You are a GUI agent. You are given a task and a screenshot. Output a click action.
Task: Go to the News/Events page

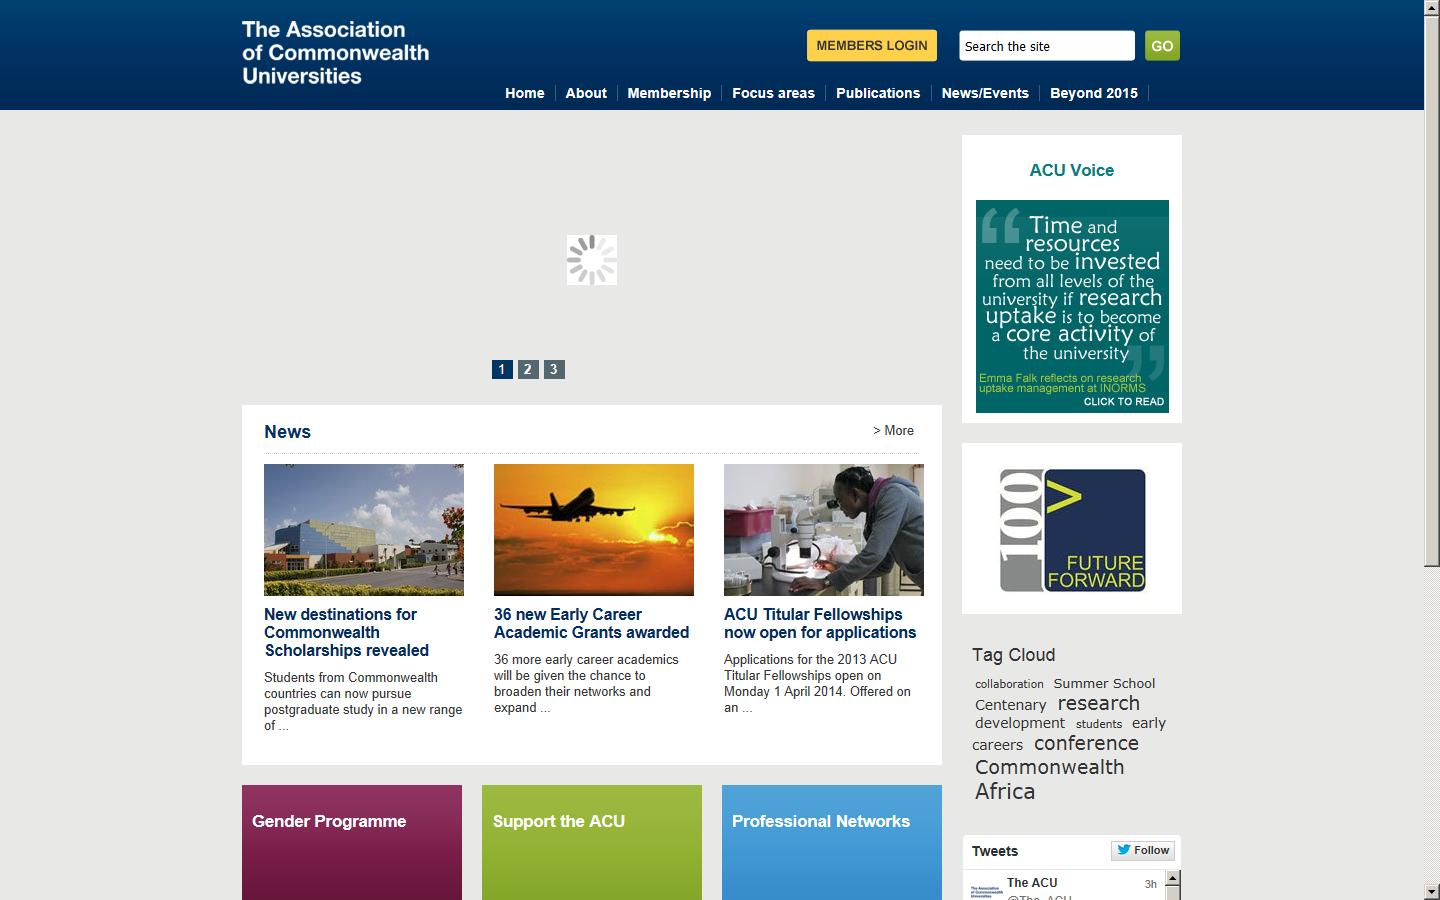pyautogui.click(x=985, y=93)
